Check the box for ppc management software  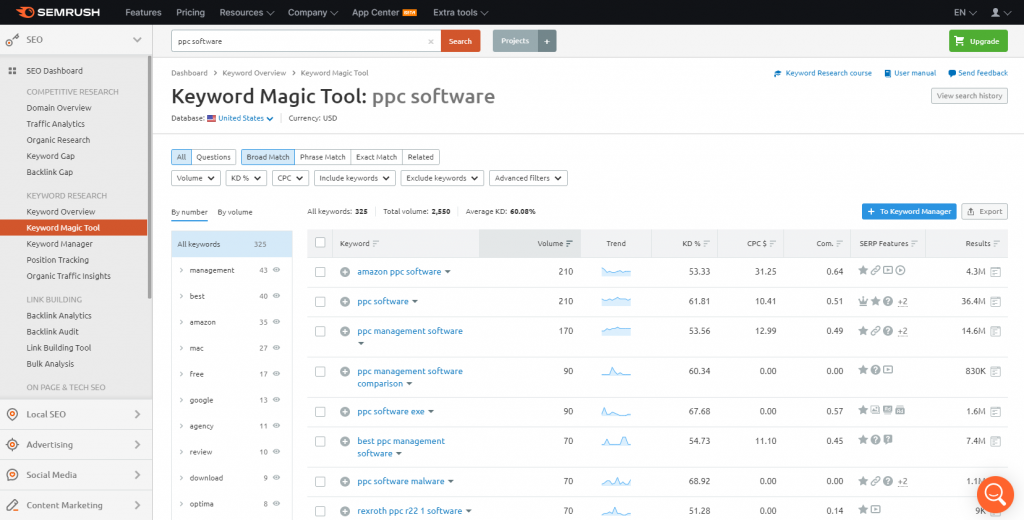click(320, 331)
